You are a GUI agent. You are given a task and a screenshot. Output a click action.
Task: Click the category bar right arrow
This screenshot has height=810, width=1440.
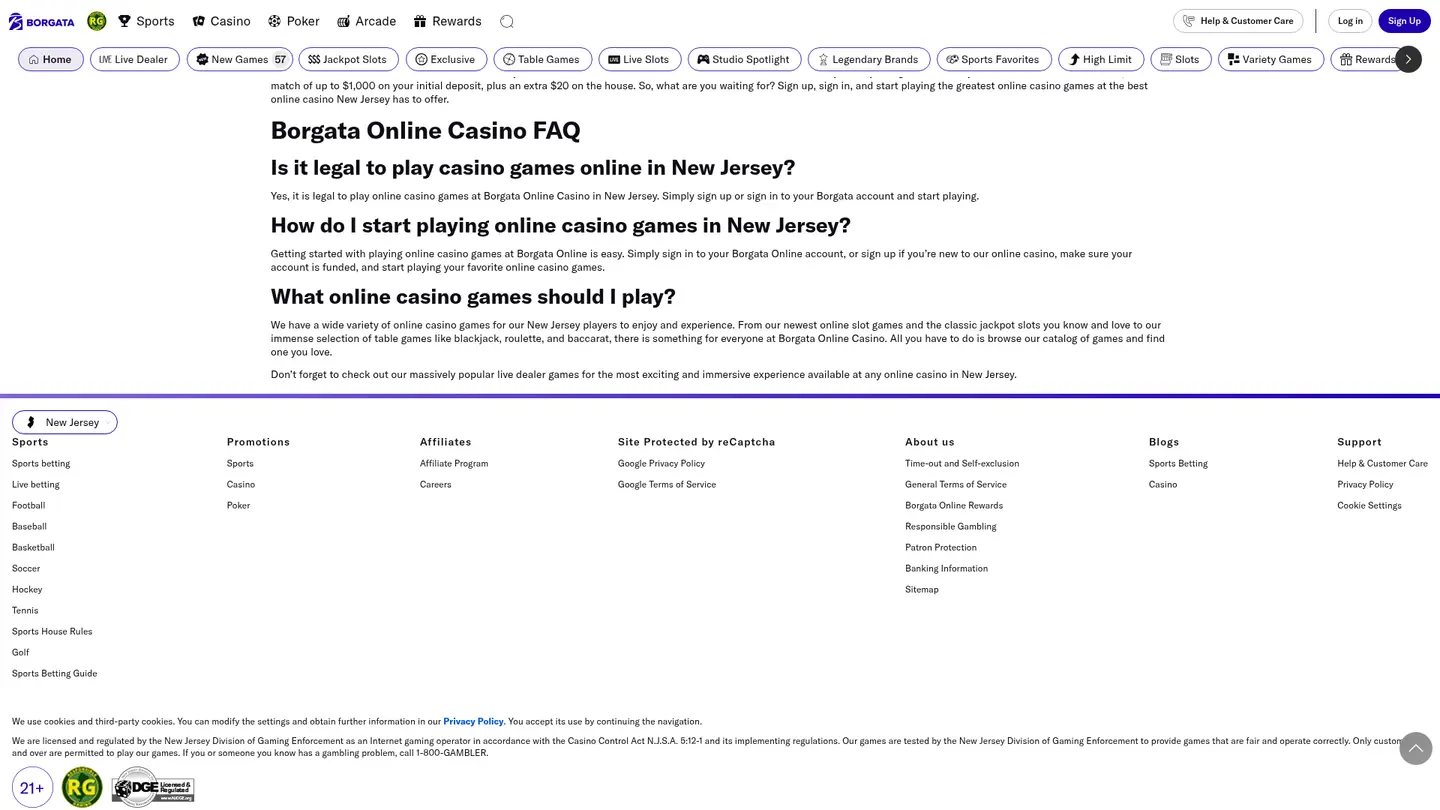[x=1408, y=59]
